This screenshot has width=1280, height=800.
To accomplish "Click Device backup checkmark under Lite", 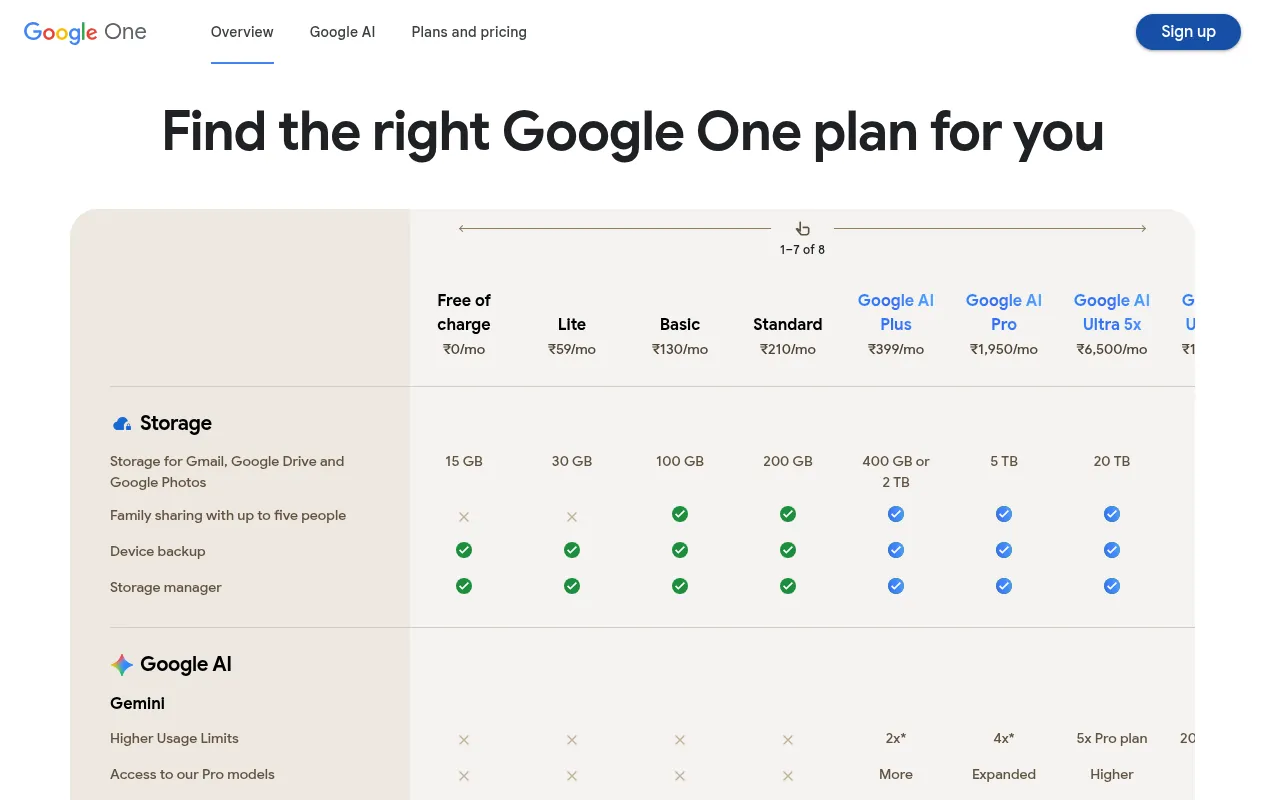I will 572,550.
